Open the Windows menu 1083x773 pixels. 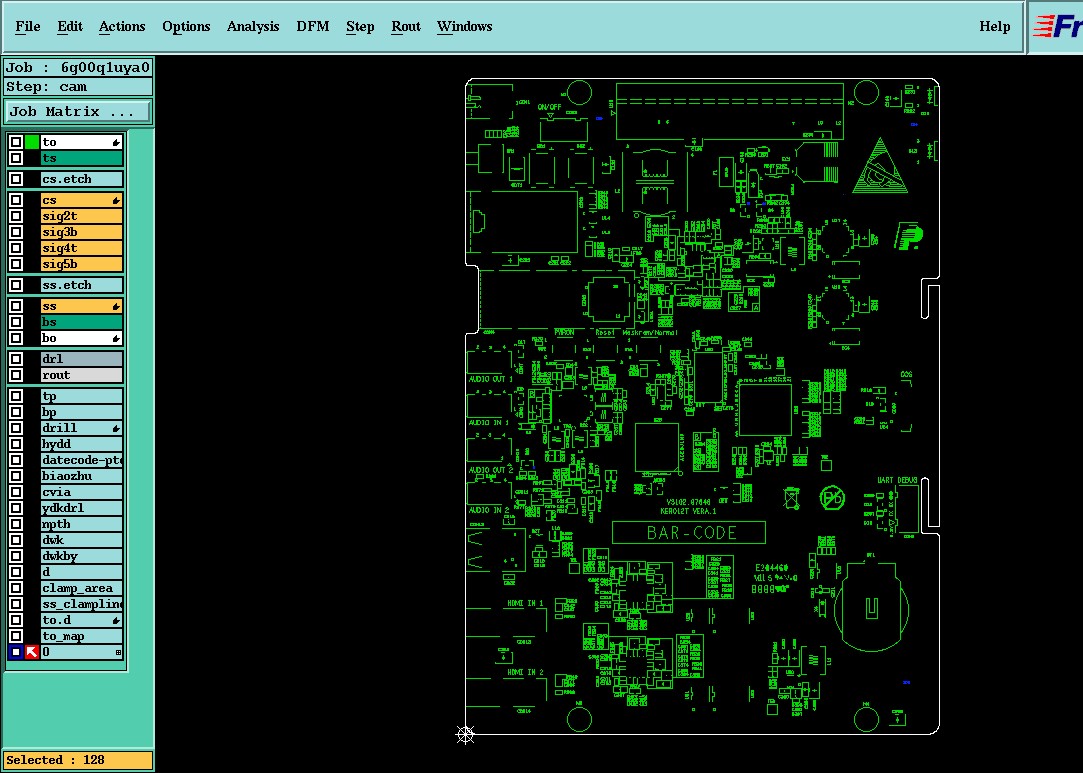pos(464,26)
